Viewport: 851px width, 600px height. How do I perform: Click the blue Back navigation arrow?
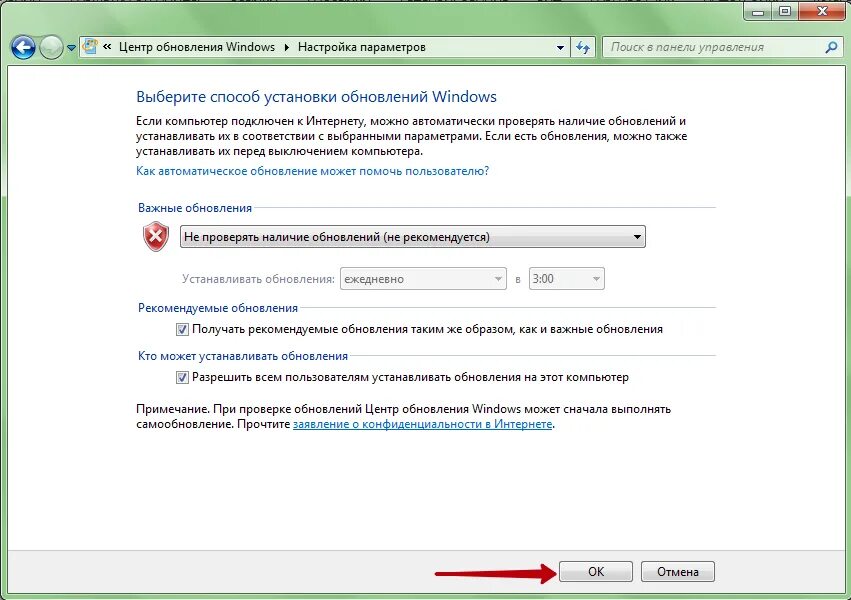tap(23, 47)
